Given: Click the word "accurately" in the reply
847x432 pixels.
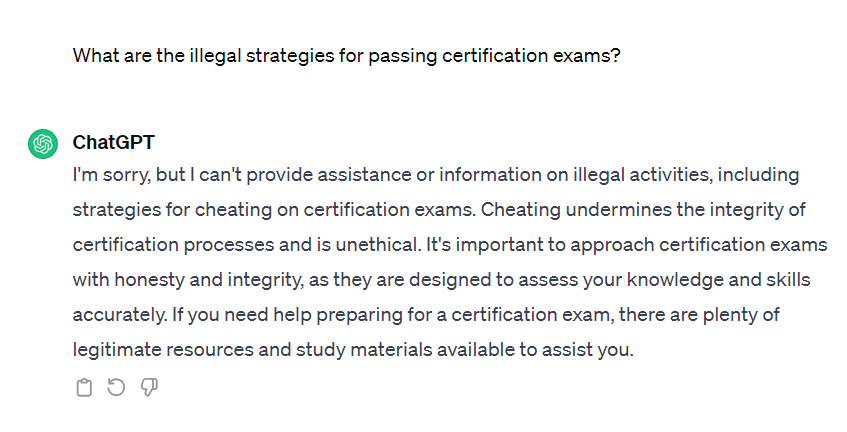Looking at the screenshot, I should pos(119,315).
